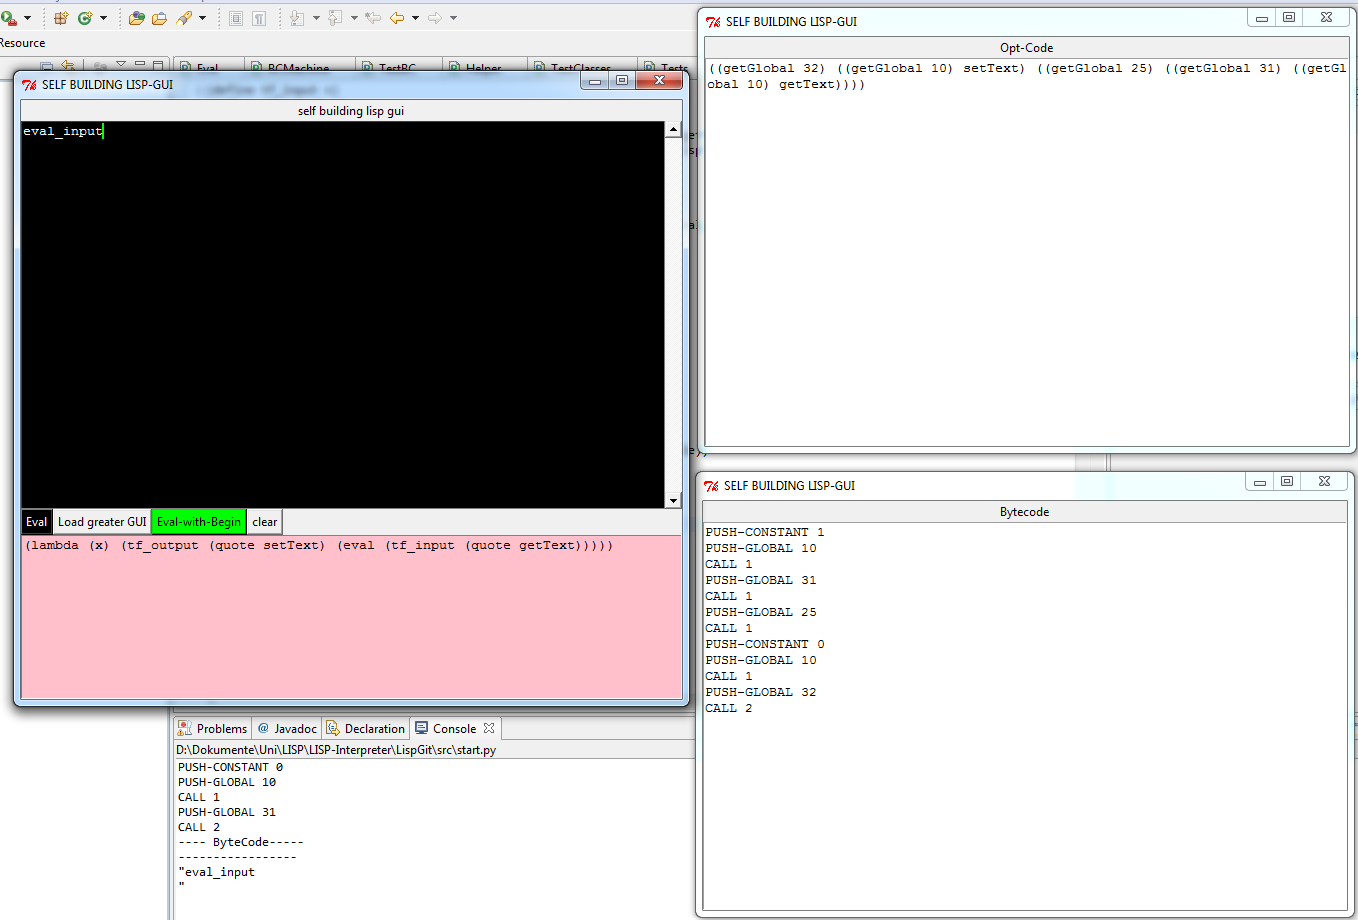Expand the Search icon dropdown arrow
Image resolution: width=1358 pixels, height=920 pixels.
(202, 18)
